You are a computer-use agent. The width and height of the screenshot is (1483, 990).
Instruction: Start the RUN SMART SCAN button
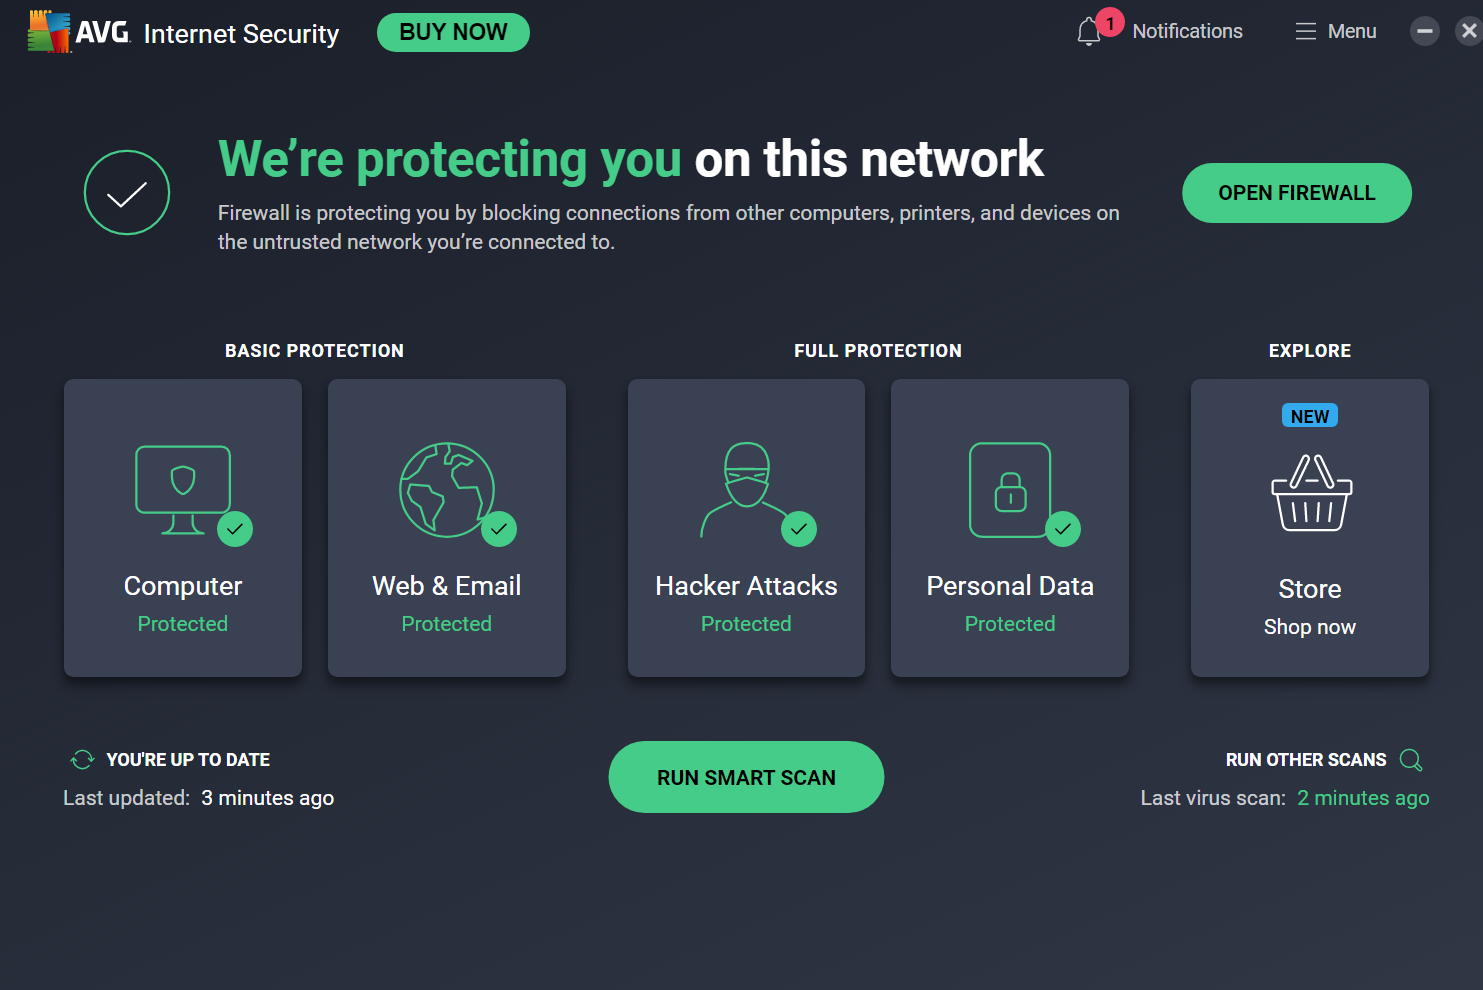click(x=746, y=777)
